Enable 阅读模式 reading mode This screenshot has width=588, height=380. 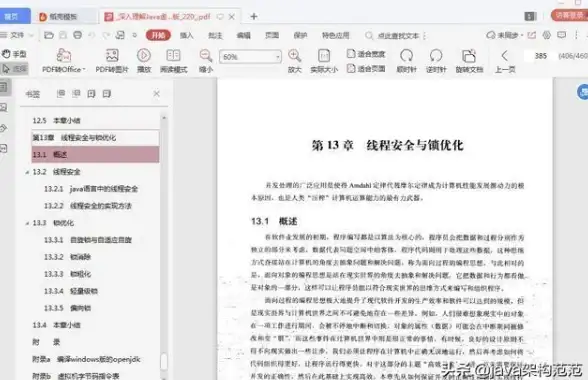pyautogui.click(x=174, y=60)
